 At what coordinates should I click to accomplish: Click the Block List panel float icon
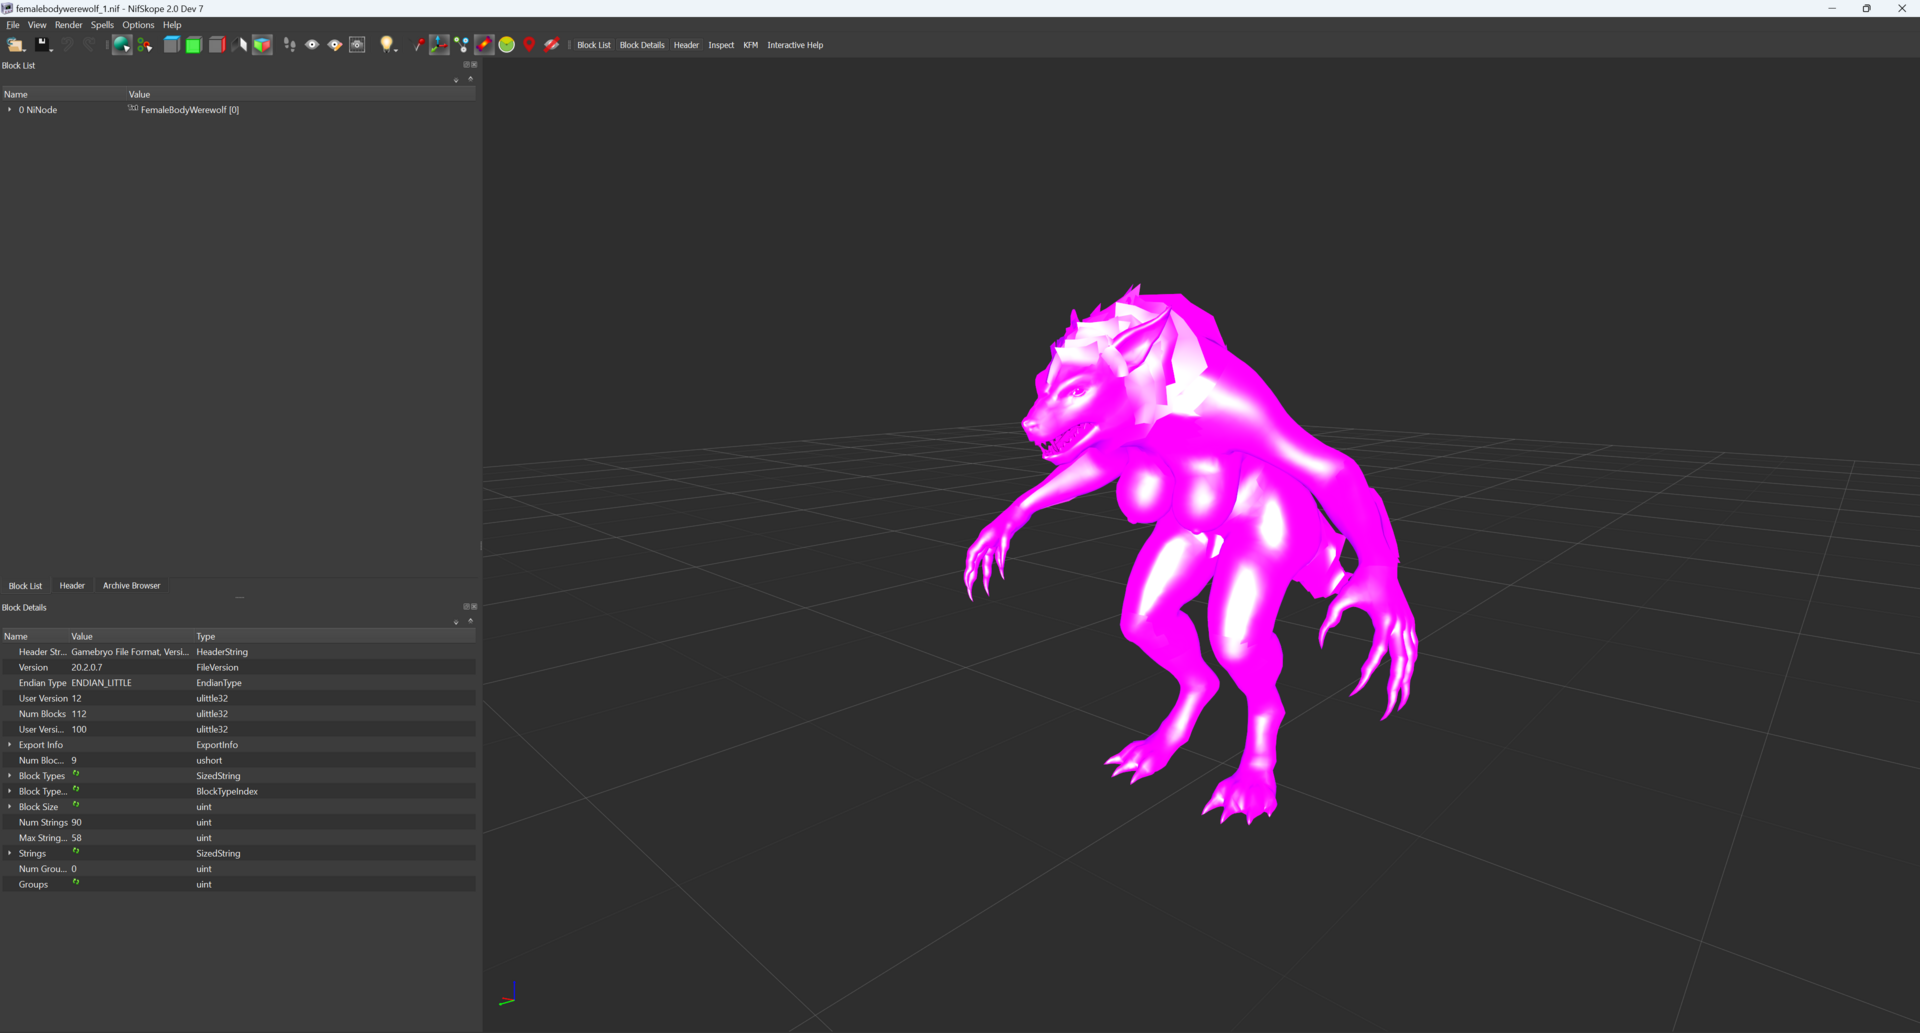point(466,65)
